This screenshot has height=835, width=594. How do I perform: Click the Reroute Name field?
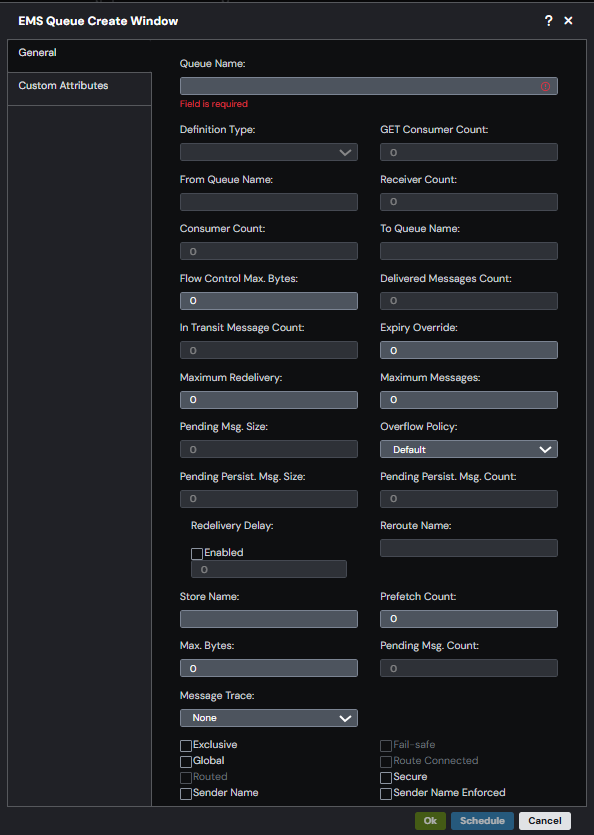[469, 548]
